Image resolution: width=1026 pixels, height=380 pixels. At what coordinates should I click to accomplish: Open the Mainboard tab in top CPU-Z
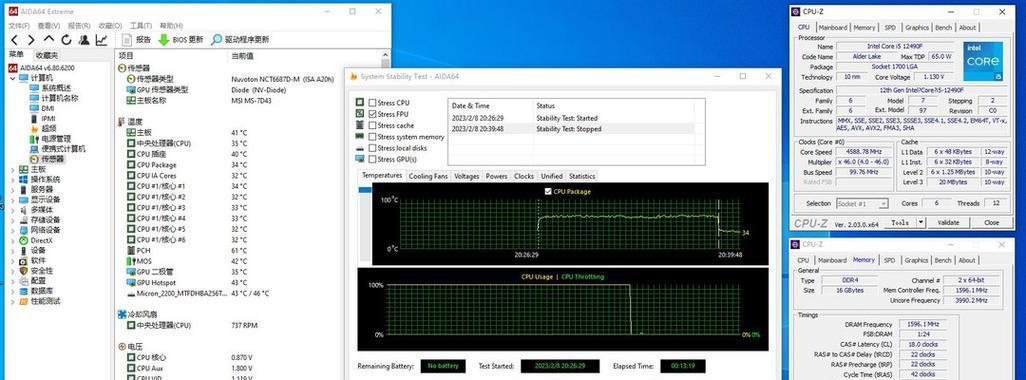point(833,27)
